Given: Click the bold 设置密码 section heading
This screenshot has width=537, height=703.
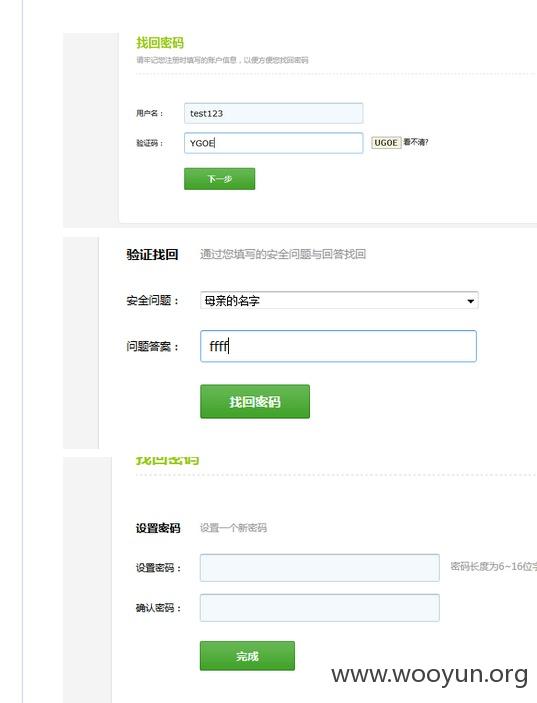Looking at the screenshot, I should point(158,528).
